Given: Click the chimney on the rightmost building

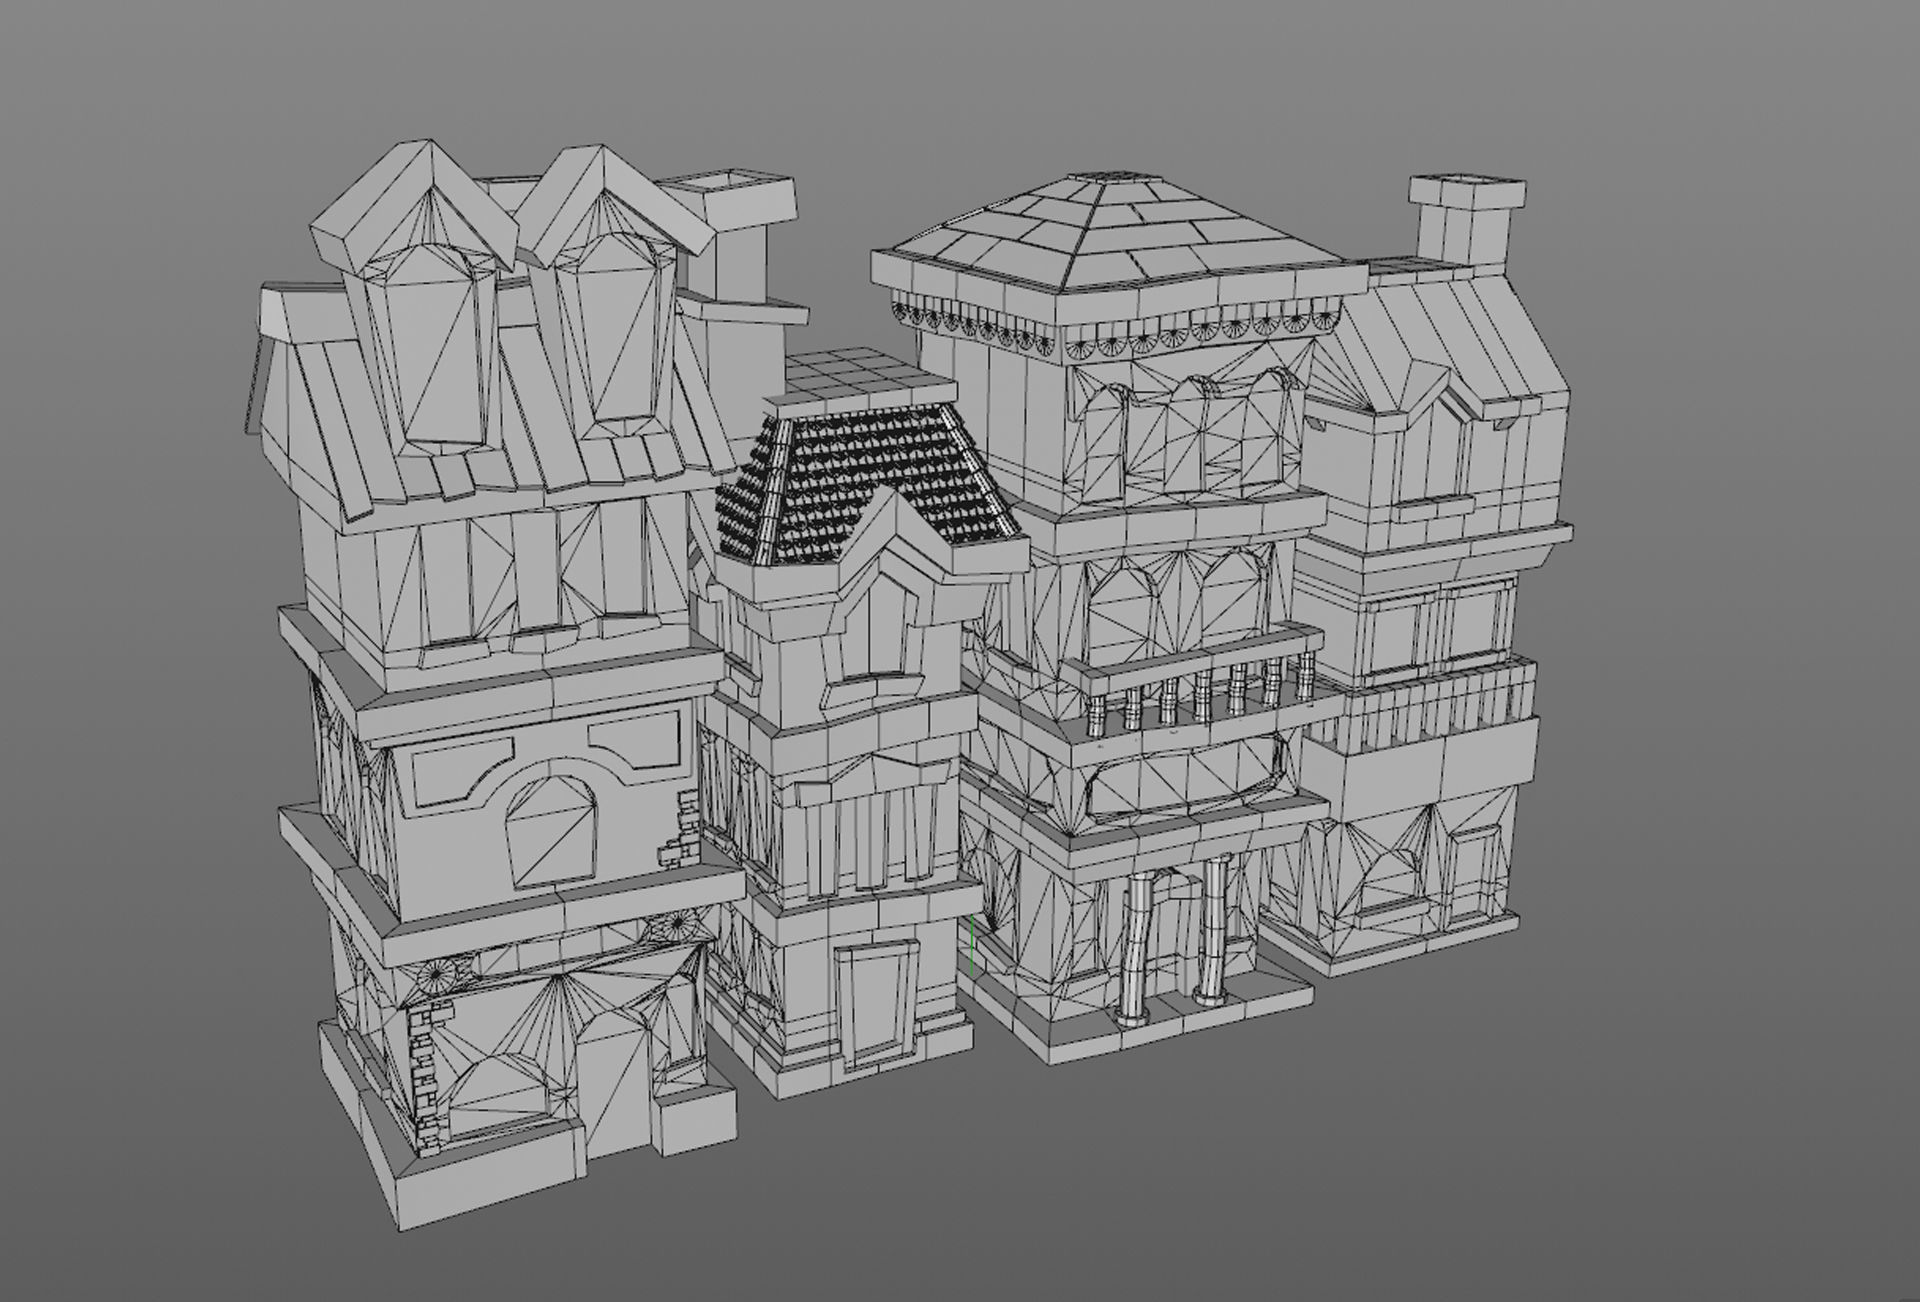Looking at the screenshot, I should click(x=1467, y=222).
